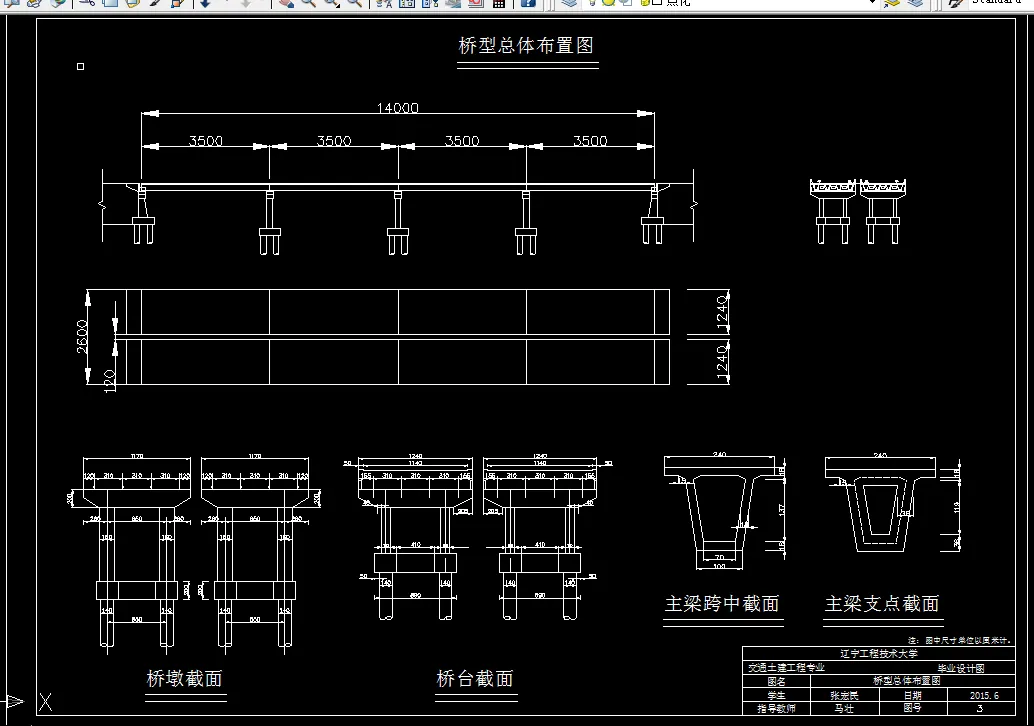Click the Paste from Clipboard icon
The height and width of the screenshot is (726, 1034).
click(133, 5)
